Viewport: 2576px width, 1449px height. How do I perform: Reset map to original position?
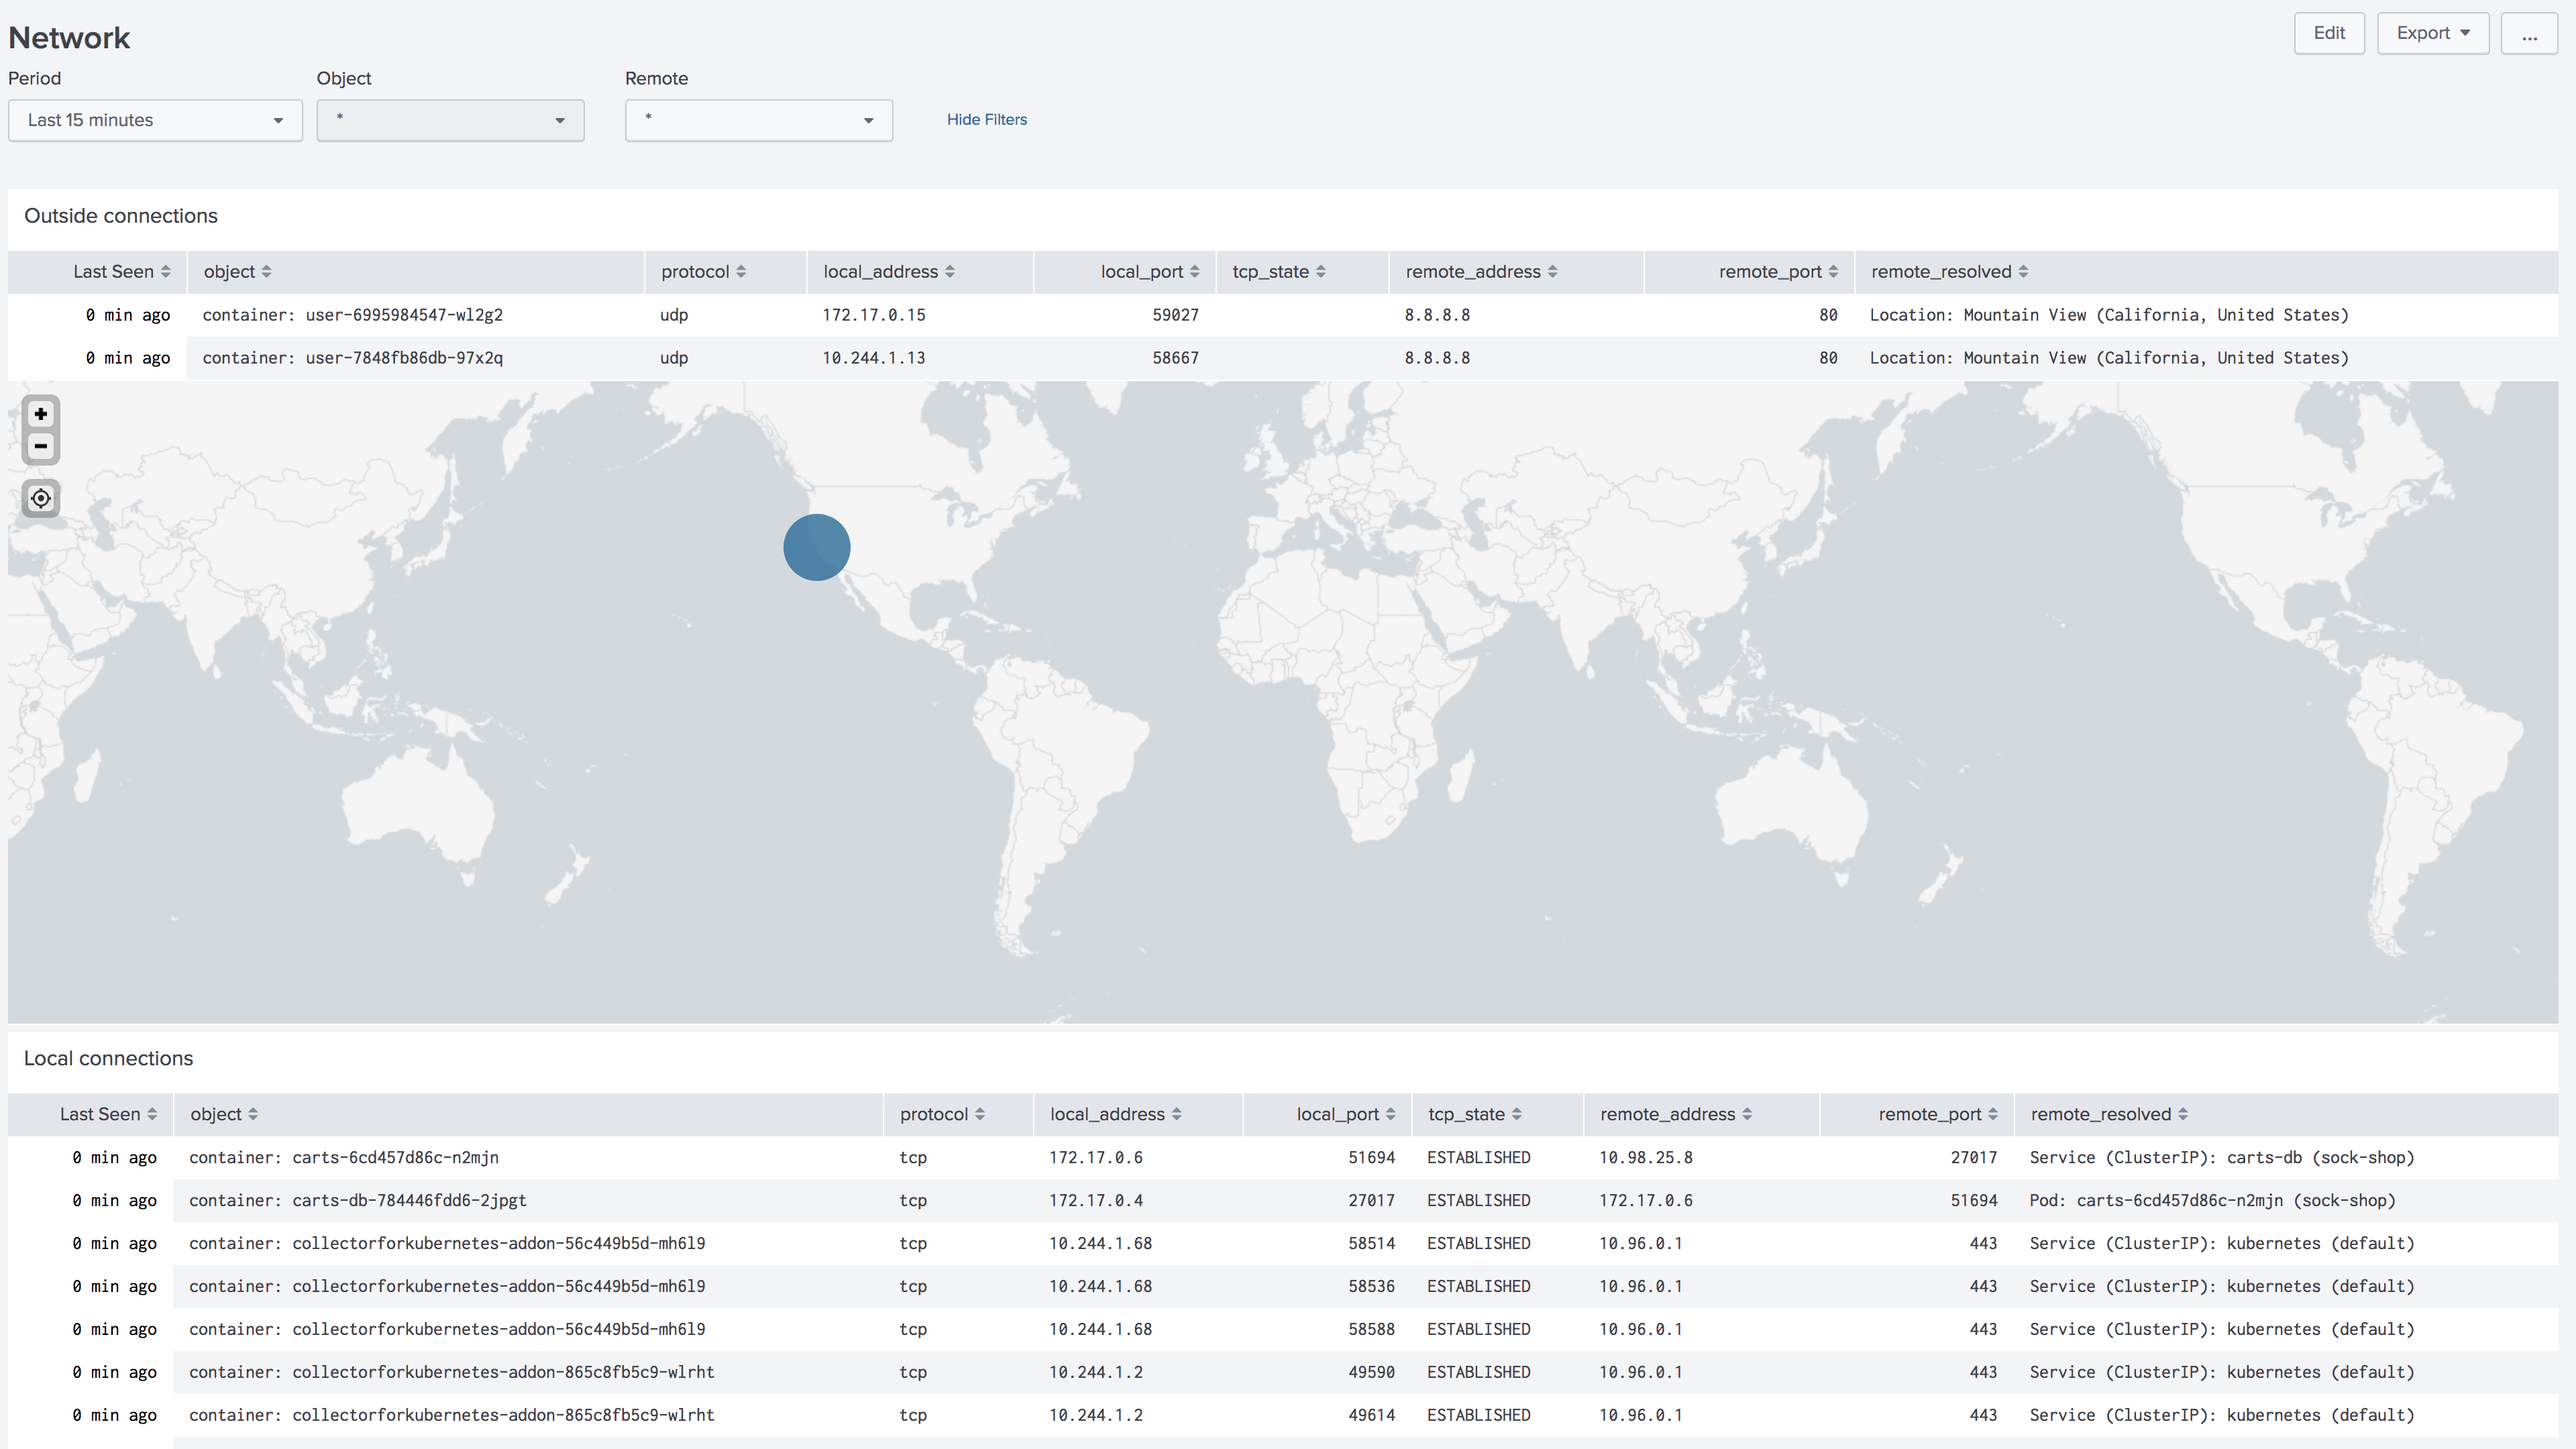[x=41, y=498]
